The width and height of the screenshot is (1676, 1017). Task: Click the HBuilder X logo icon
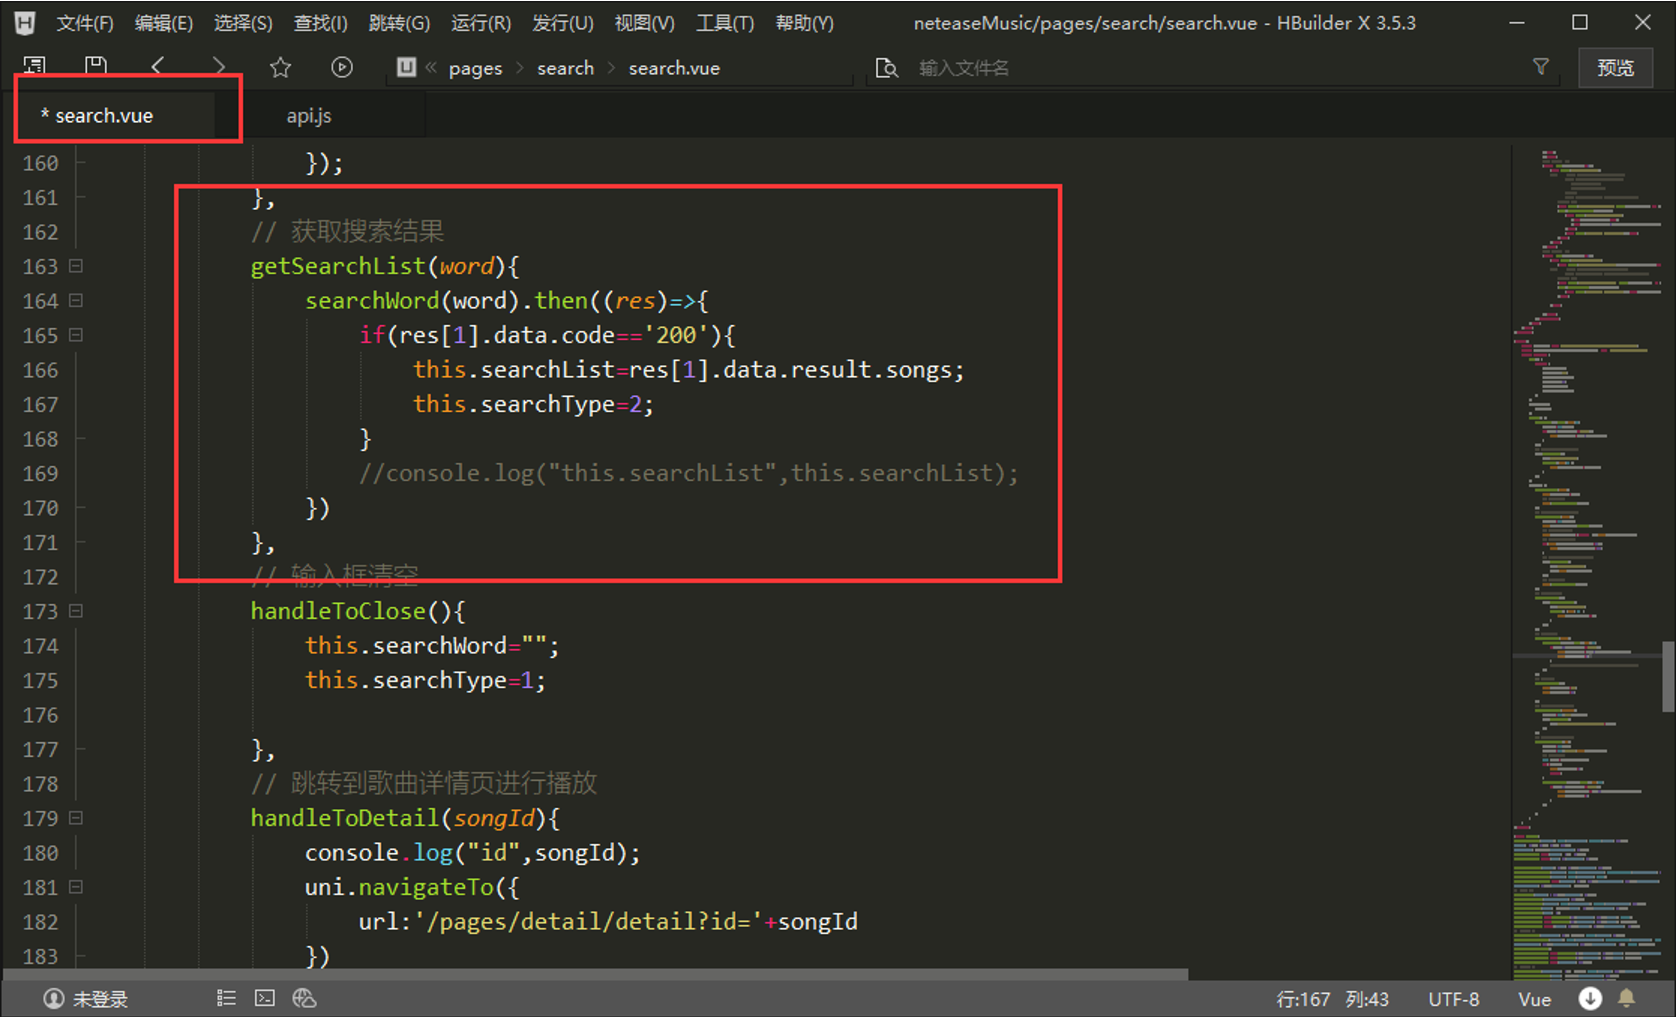click(25, 22)
